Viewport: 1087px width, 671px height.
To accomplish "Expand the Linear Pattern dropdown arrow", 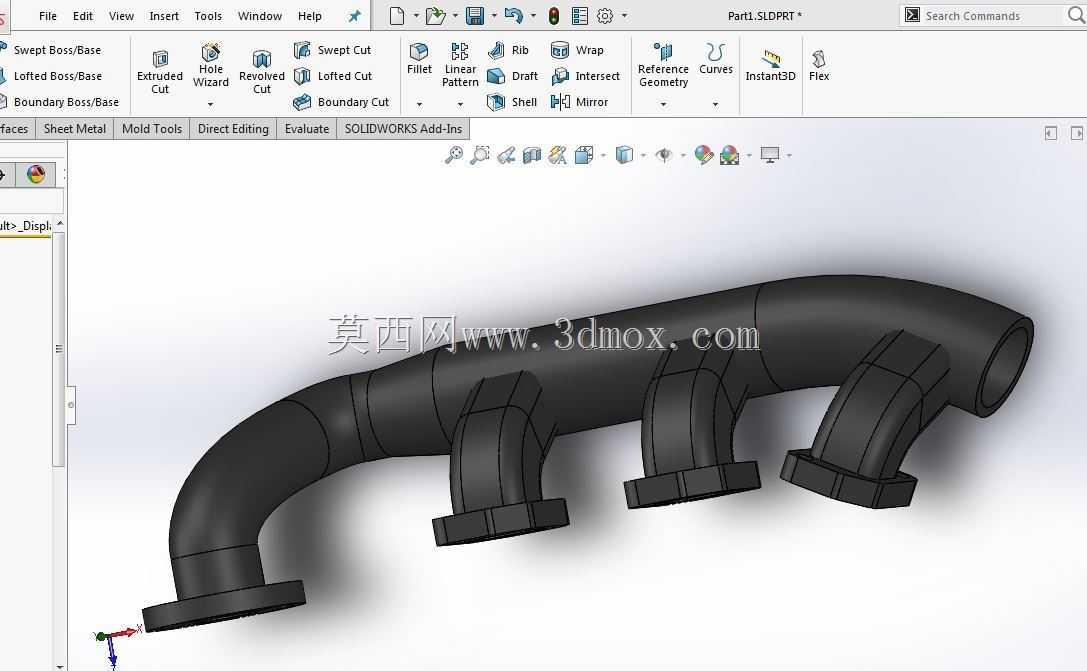I will click(460, 104).
